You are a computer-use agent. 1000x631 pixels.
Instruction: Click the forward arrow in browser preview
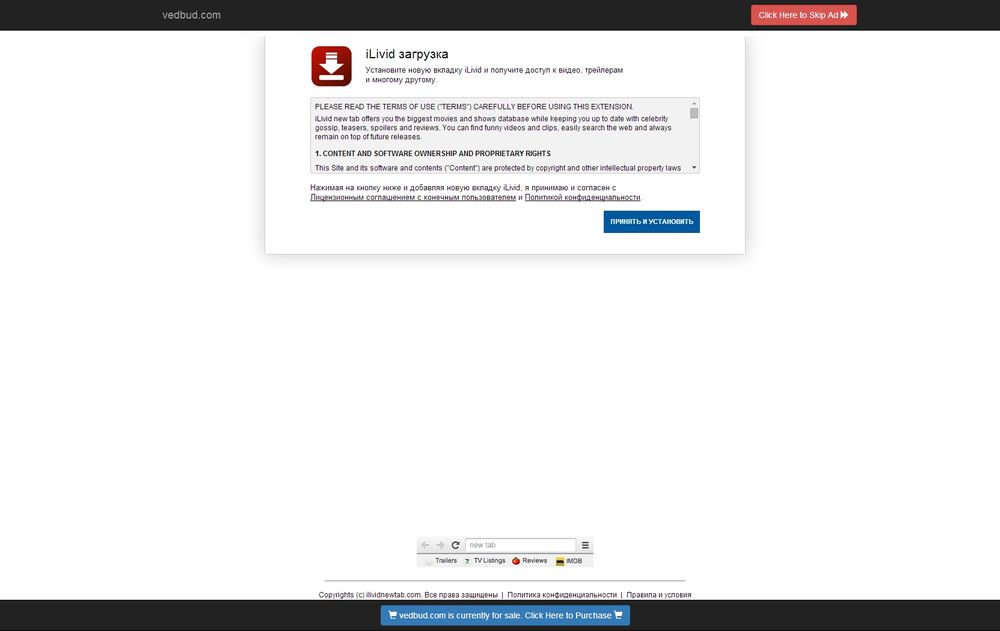point(440,546)
